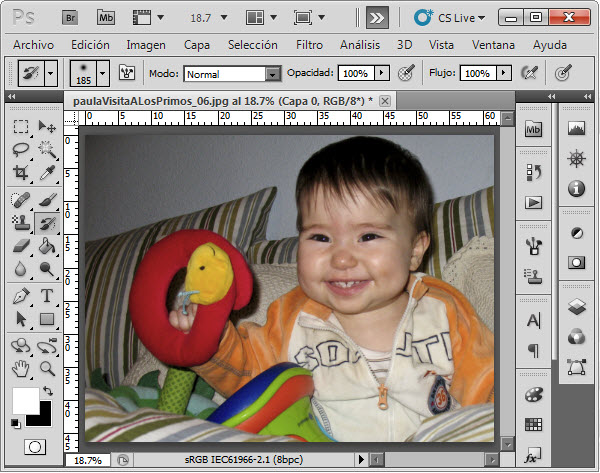This screenshot has width=600, height=473.
Task: Open the Layers panel icon
Action: [577, 306]
